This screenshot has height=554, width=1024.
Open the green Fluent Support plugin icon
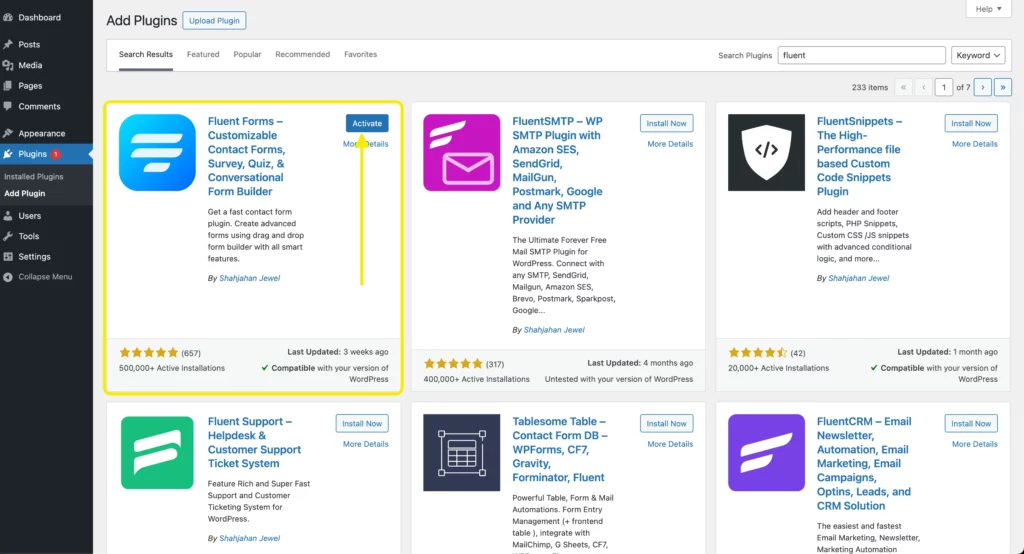[x=157, y=453]
